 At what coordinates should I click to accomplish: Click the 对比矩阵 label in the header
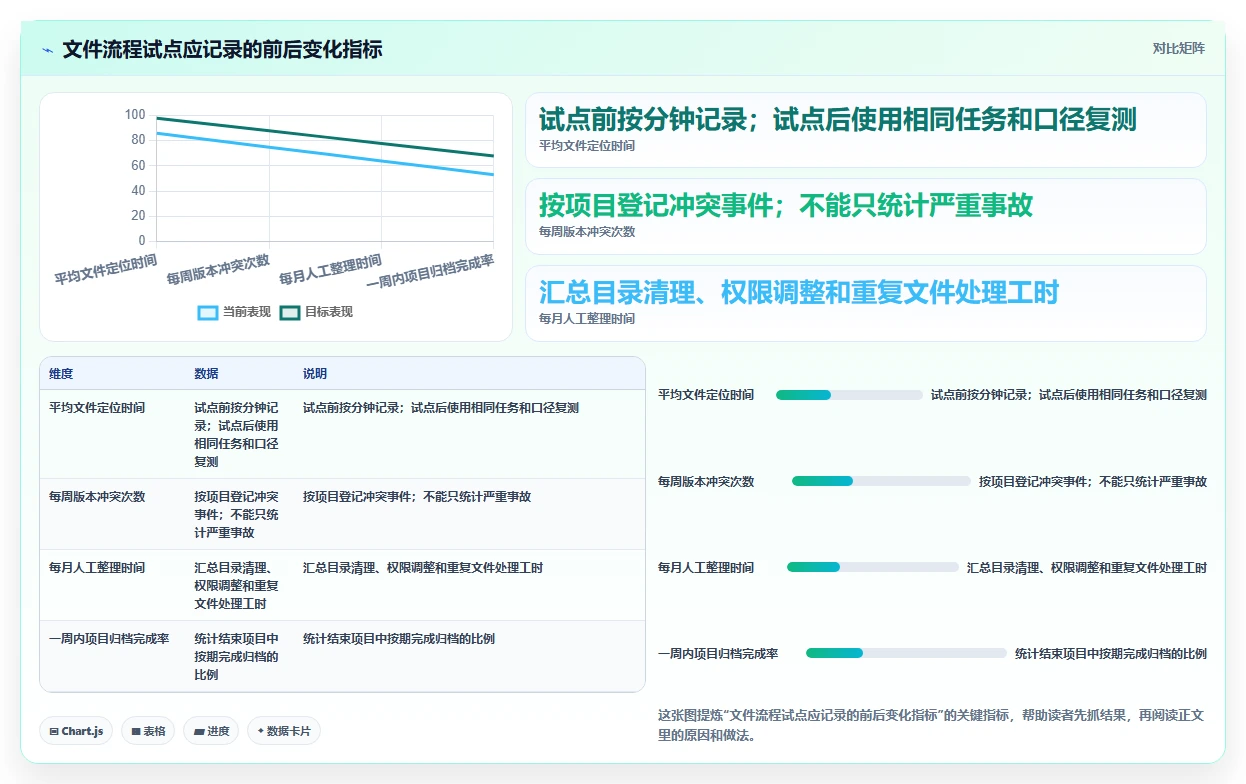[x=1179, y=48]
